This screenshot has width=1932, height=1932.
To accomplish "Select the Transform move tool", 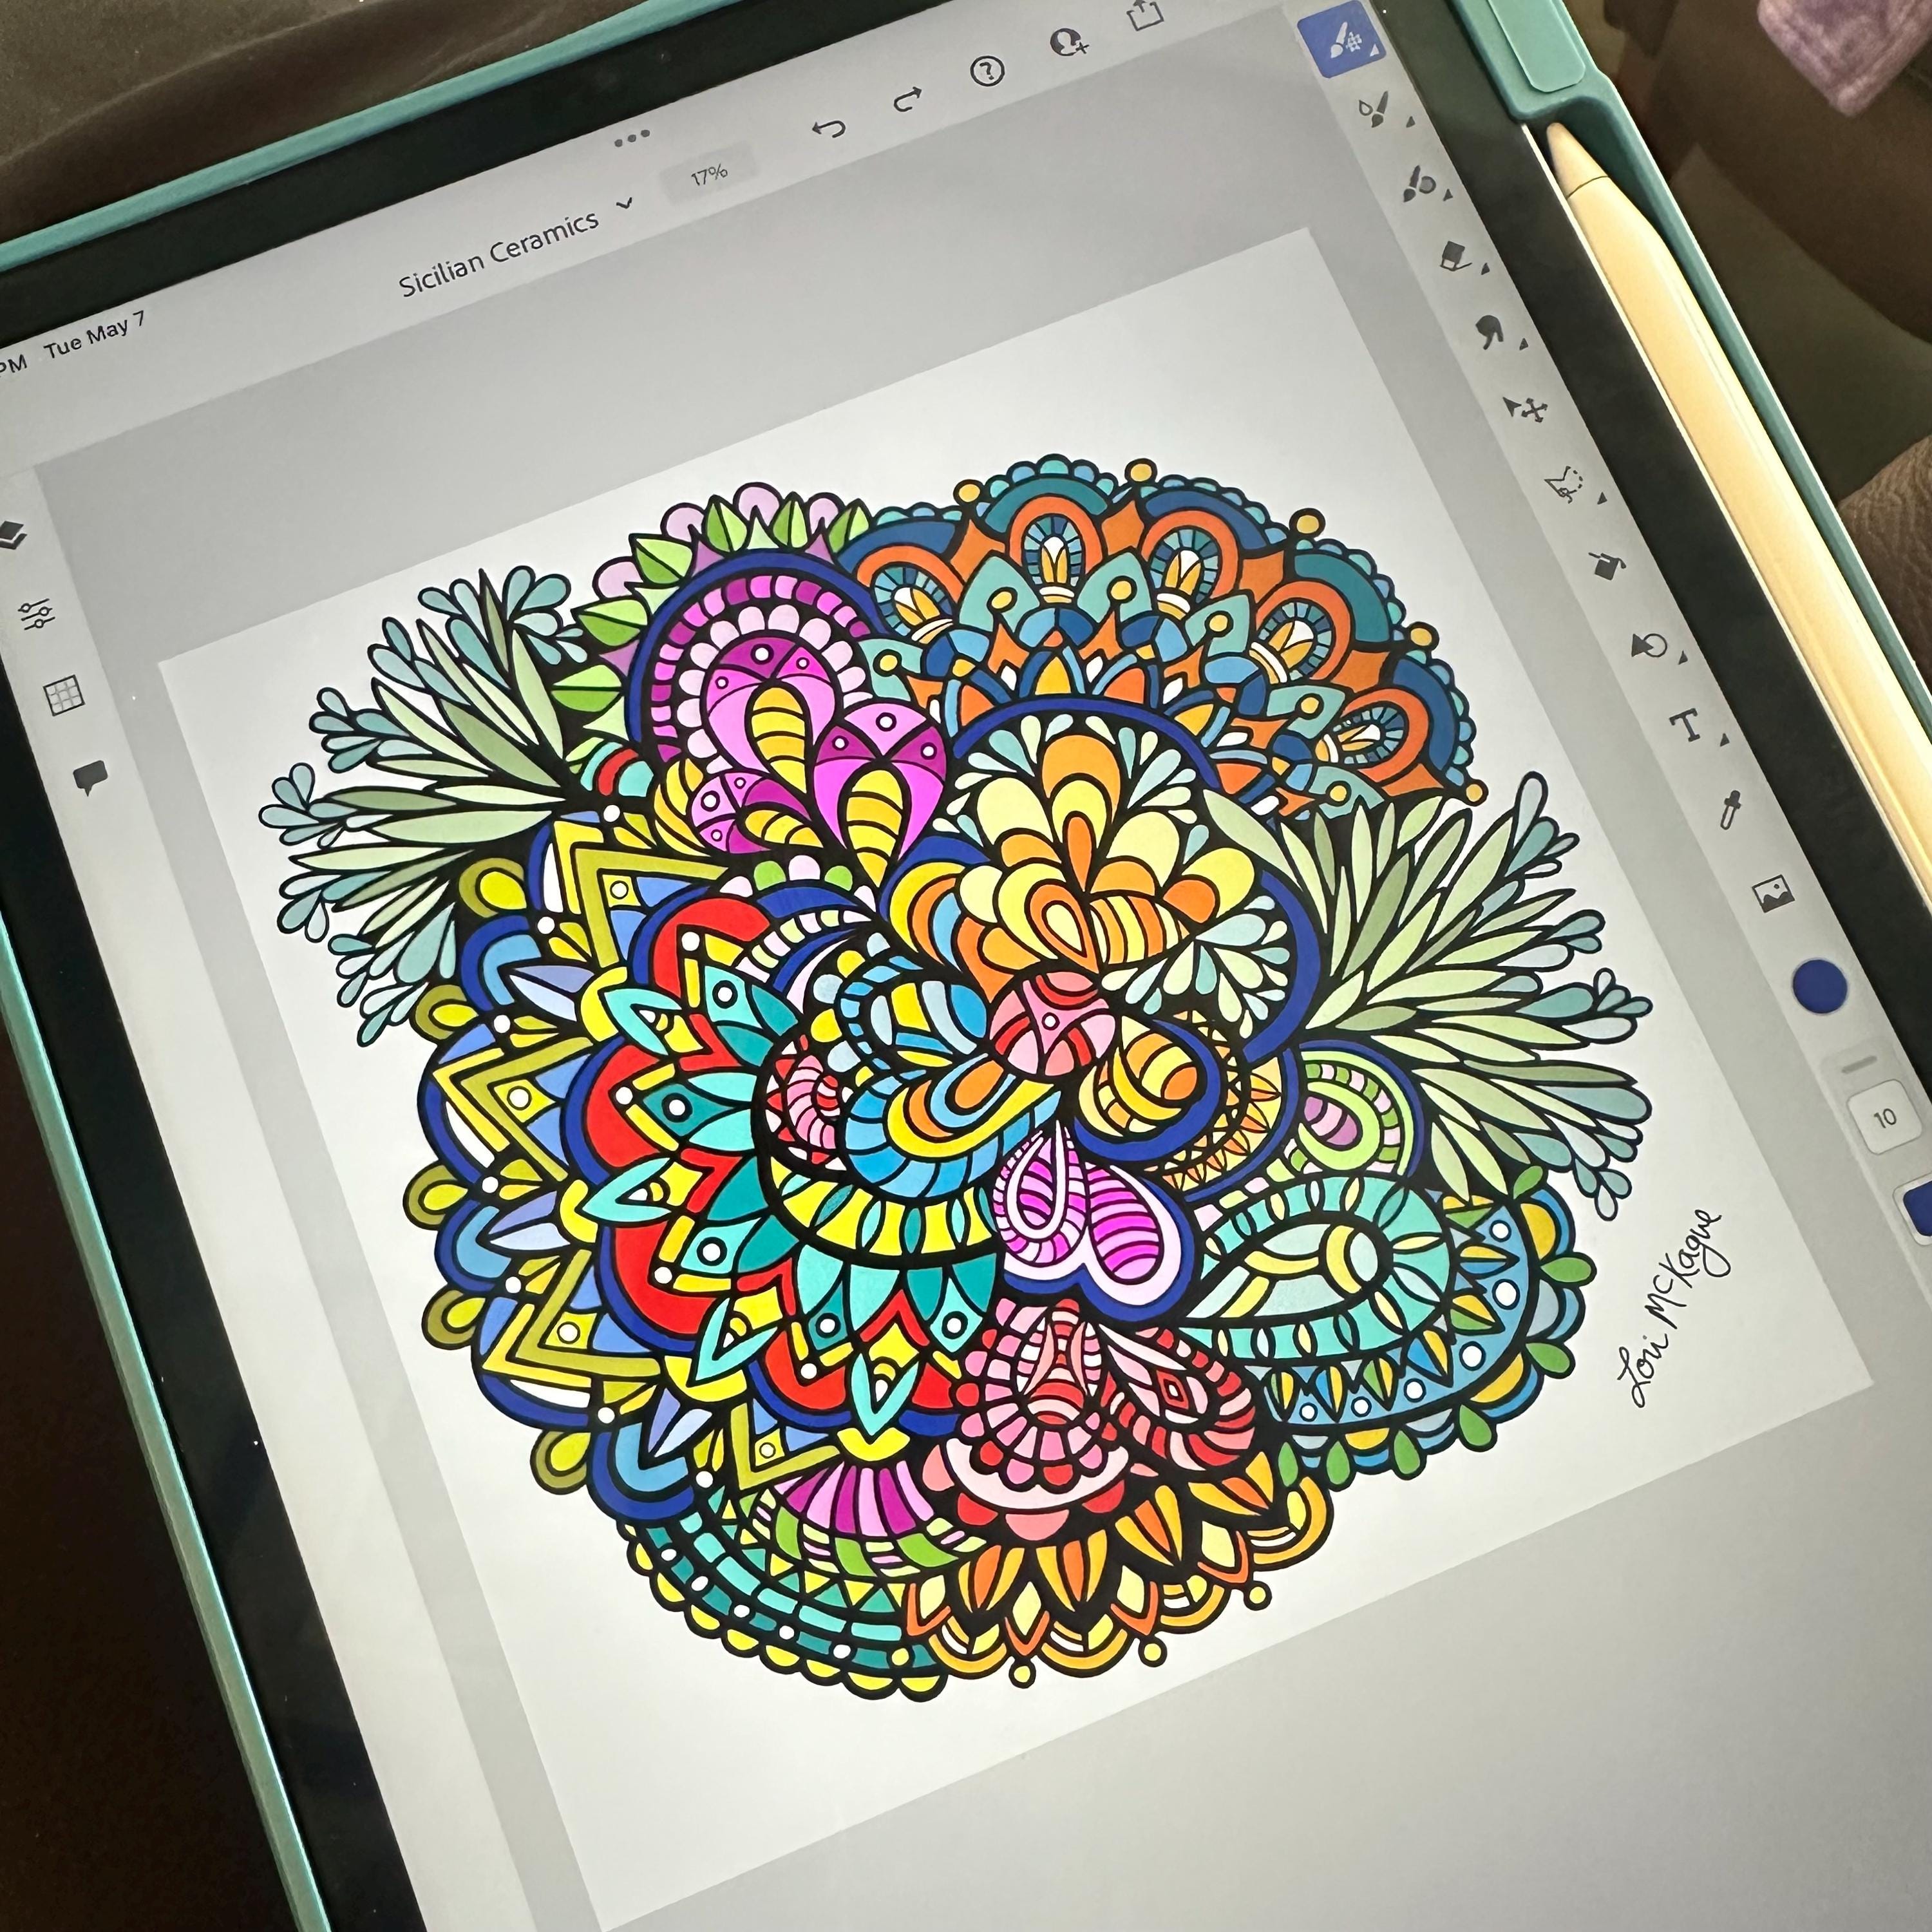I will point(1527,408).
